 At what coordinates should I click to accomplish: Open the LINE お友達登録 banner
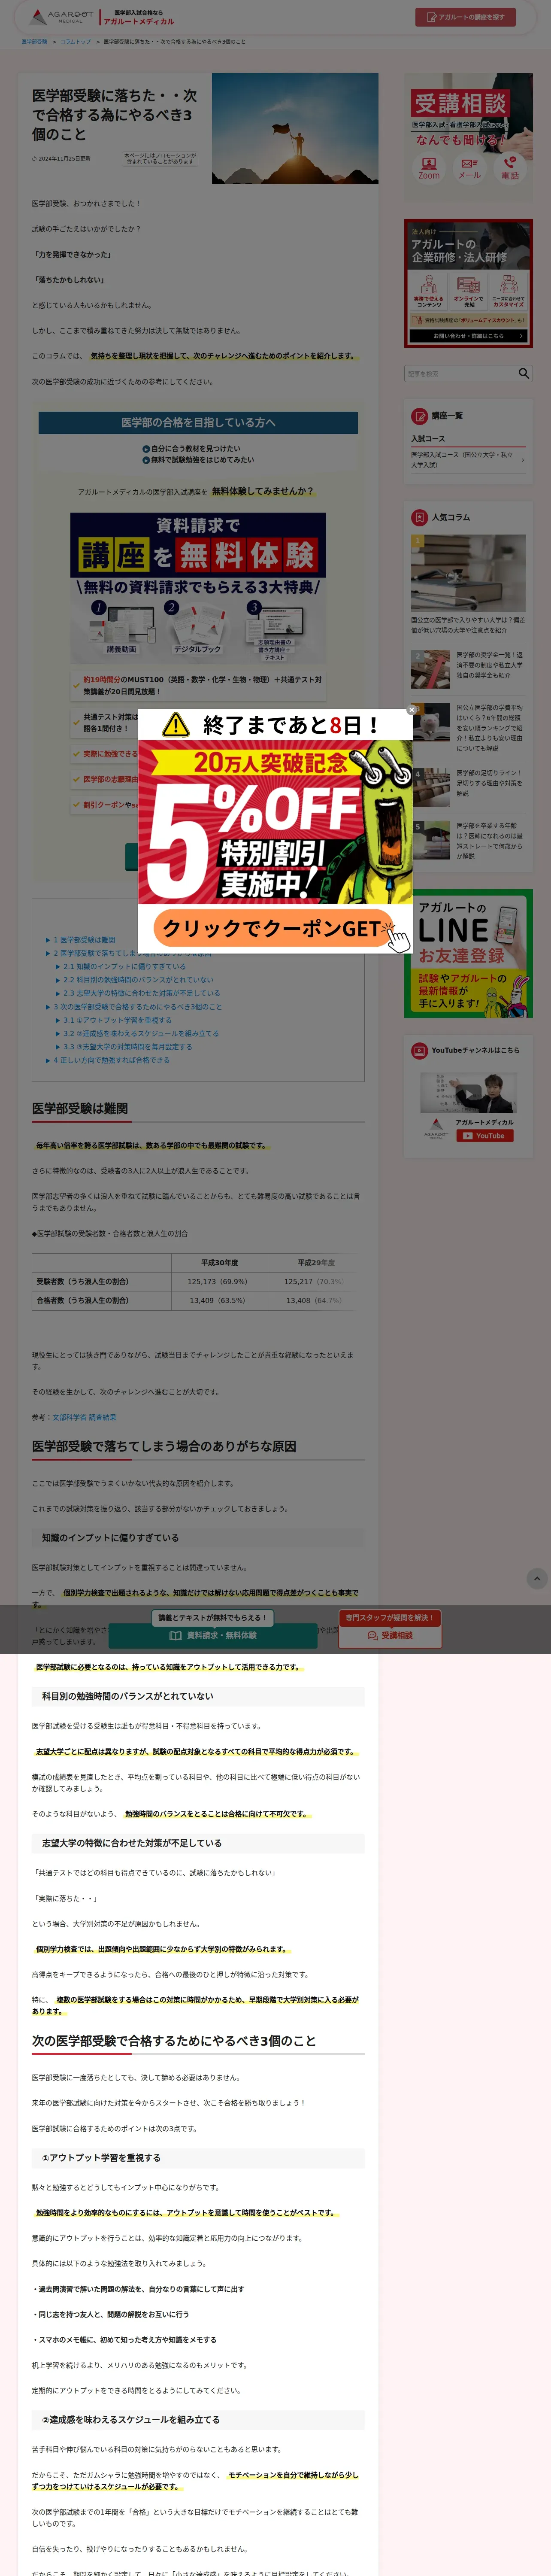468,954
